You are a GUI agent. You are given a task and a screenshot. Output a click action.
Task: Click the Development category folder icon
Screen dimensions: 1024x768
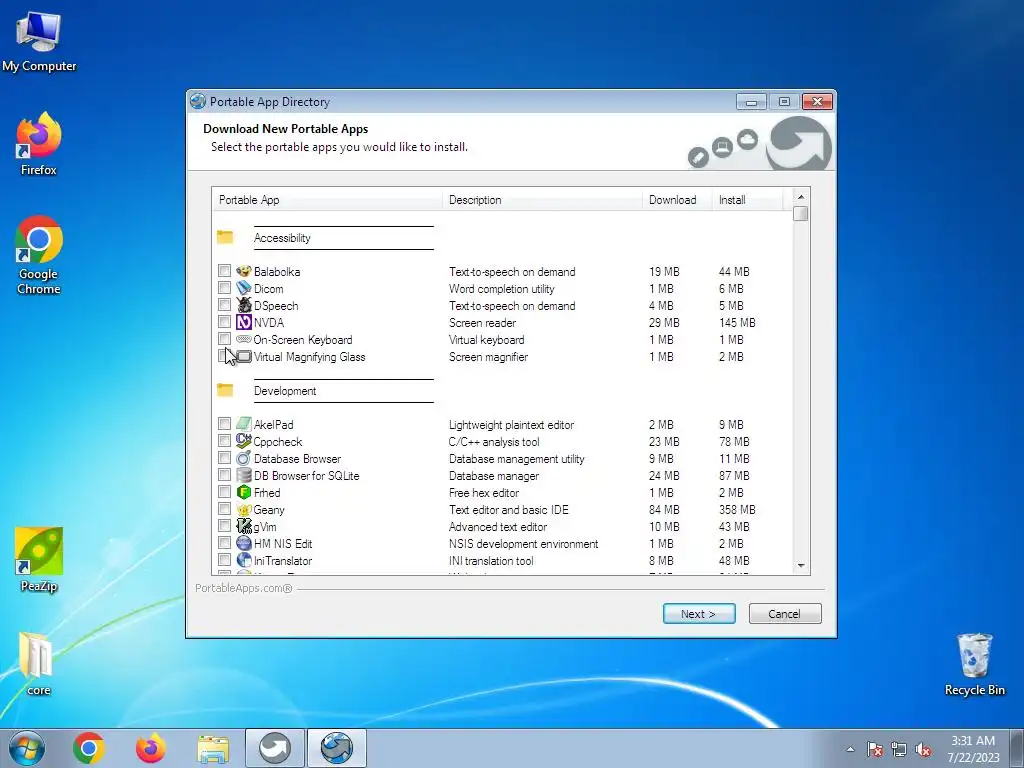tap(225, 389)
